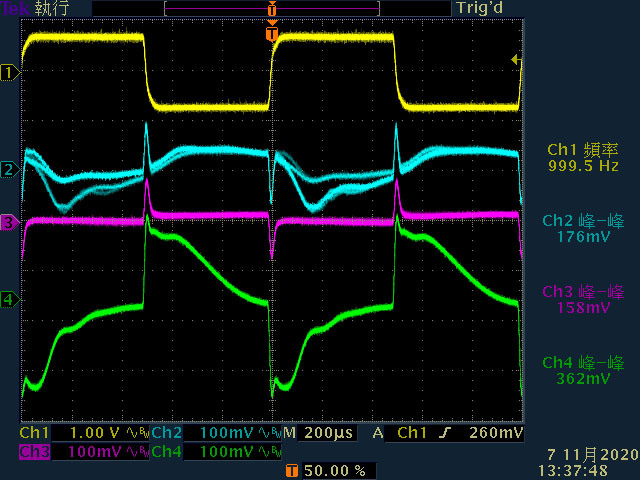This screenshot has width=640, height=480.
Task: Click the yellow trigger level arrow
Action: [516, 60]
